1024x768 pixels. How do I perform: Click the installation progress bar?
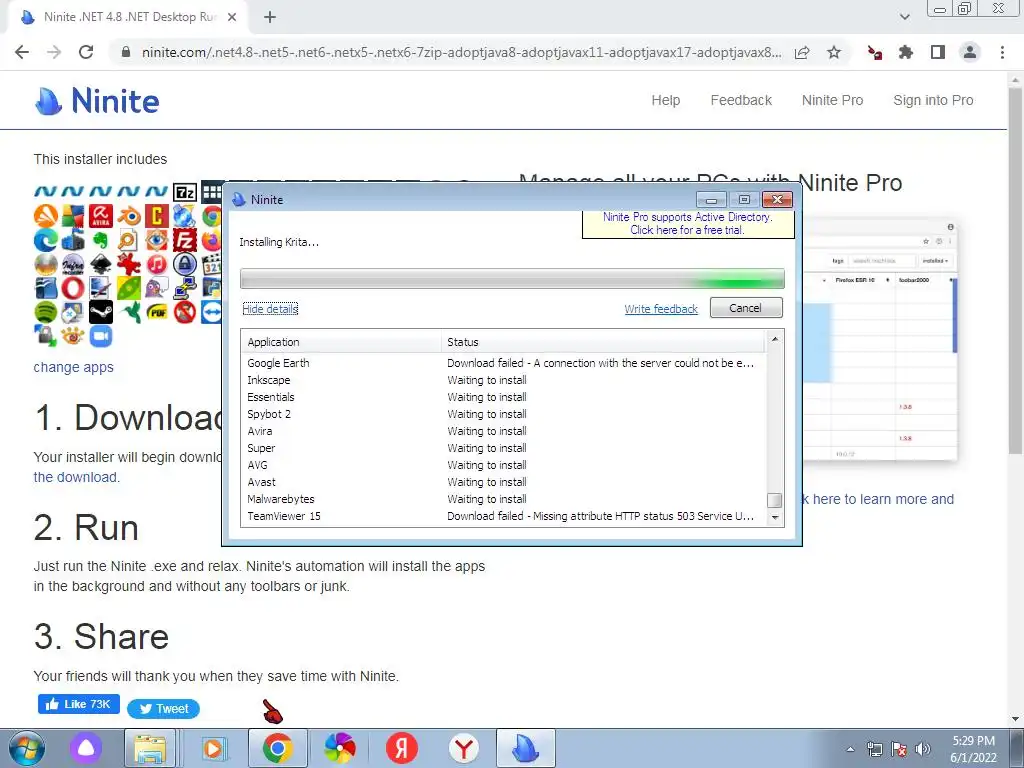click(x=512, y=279)
